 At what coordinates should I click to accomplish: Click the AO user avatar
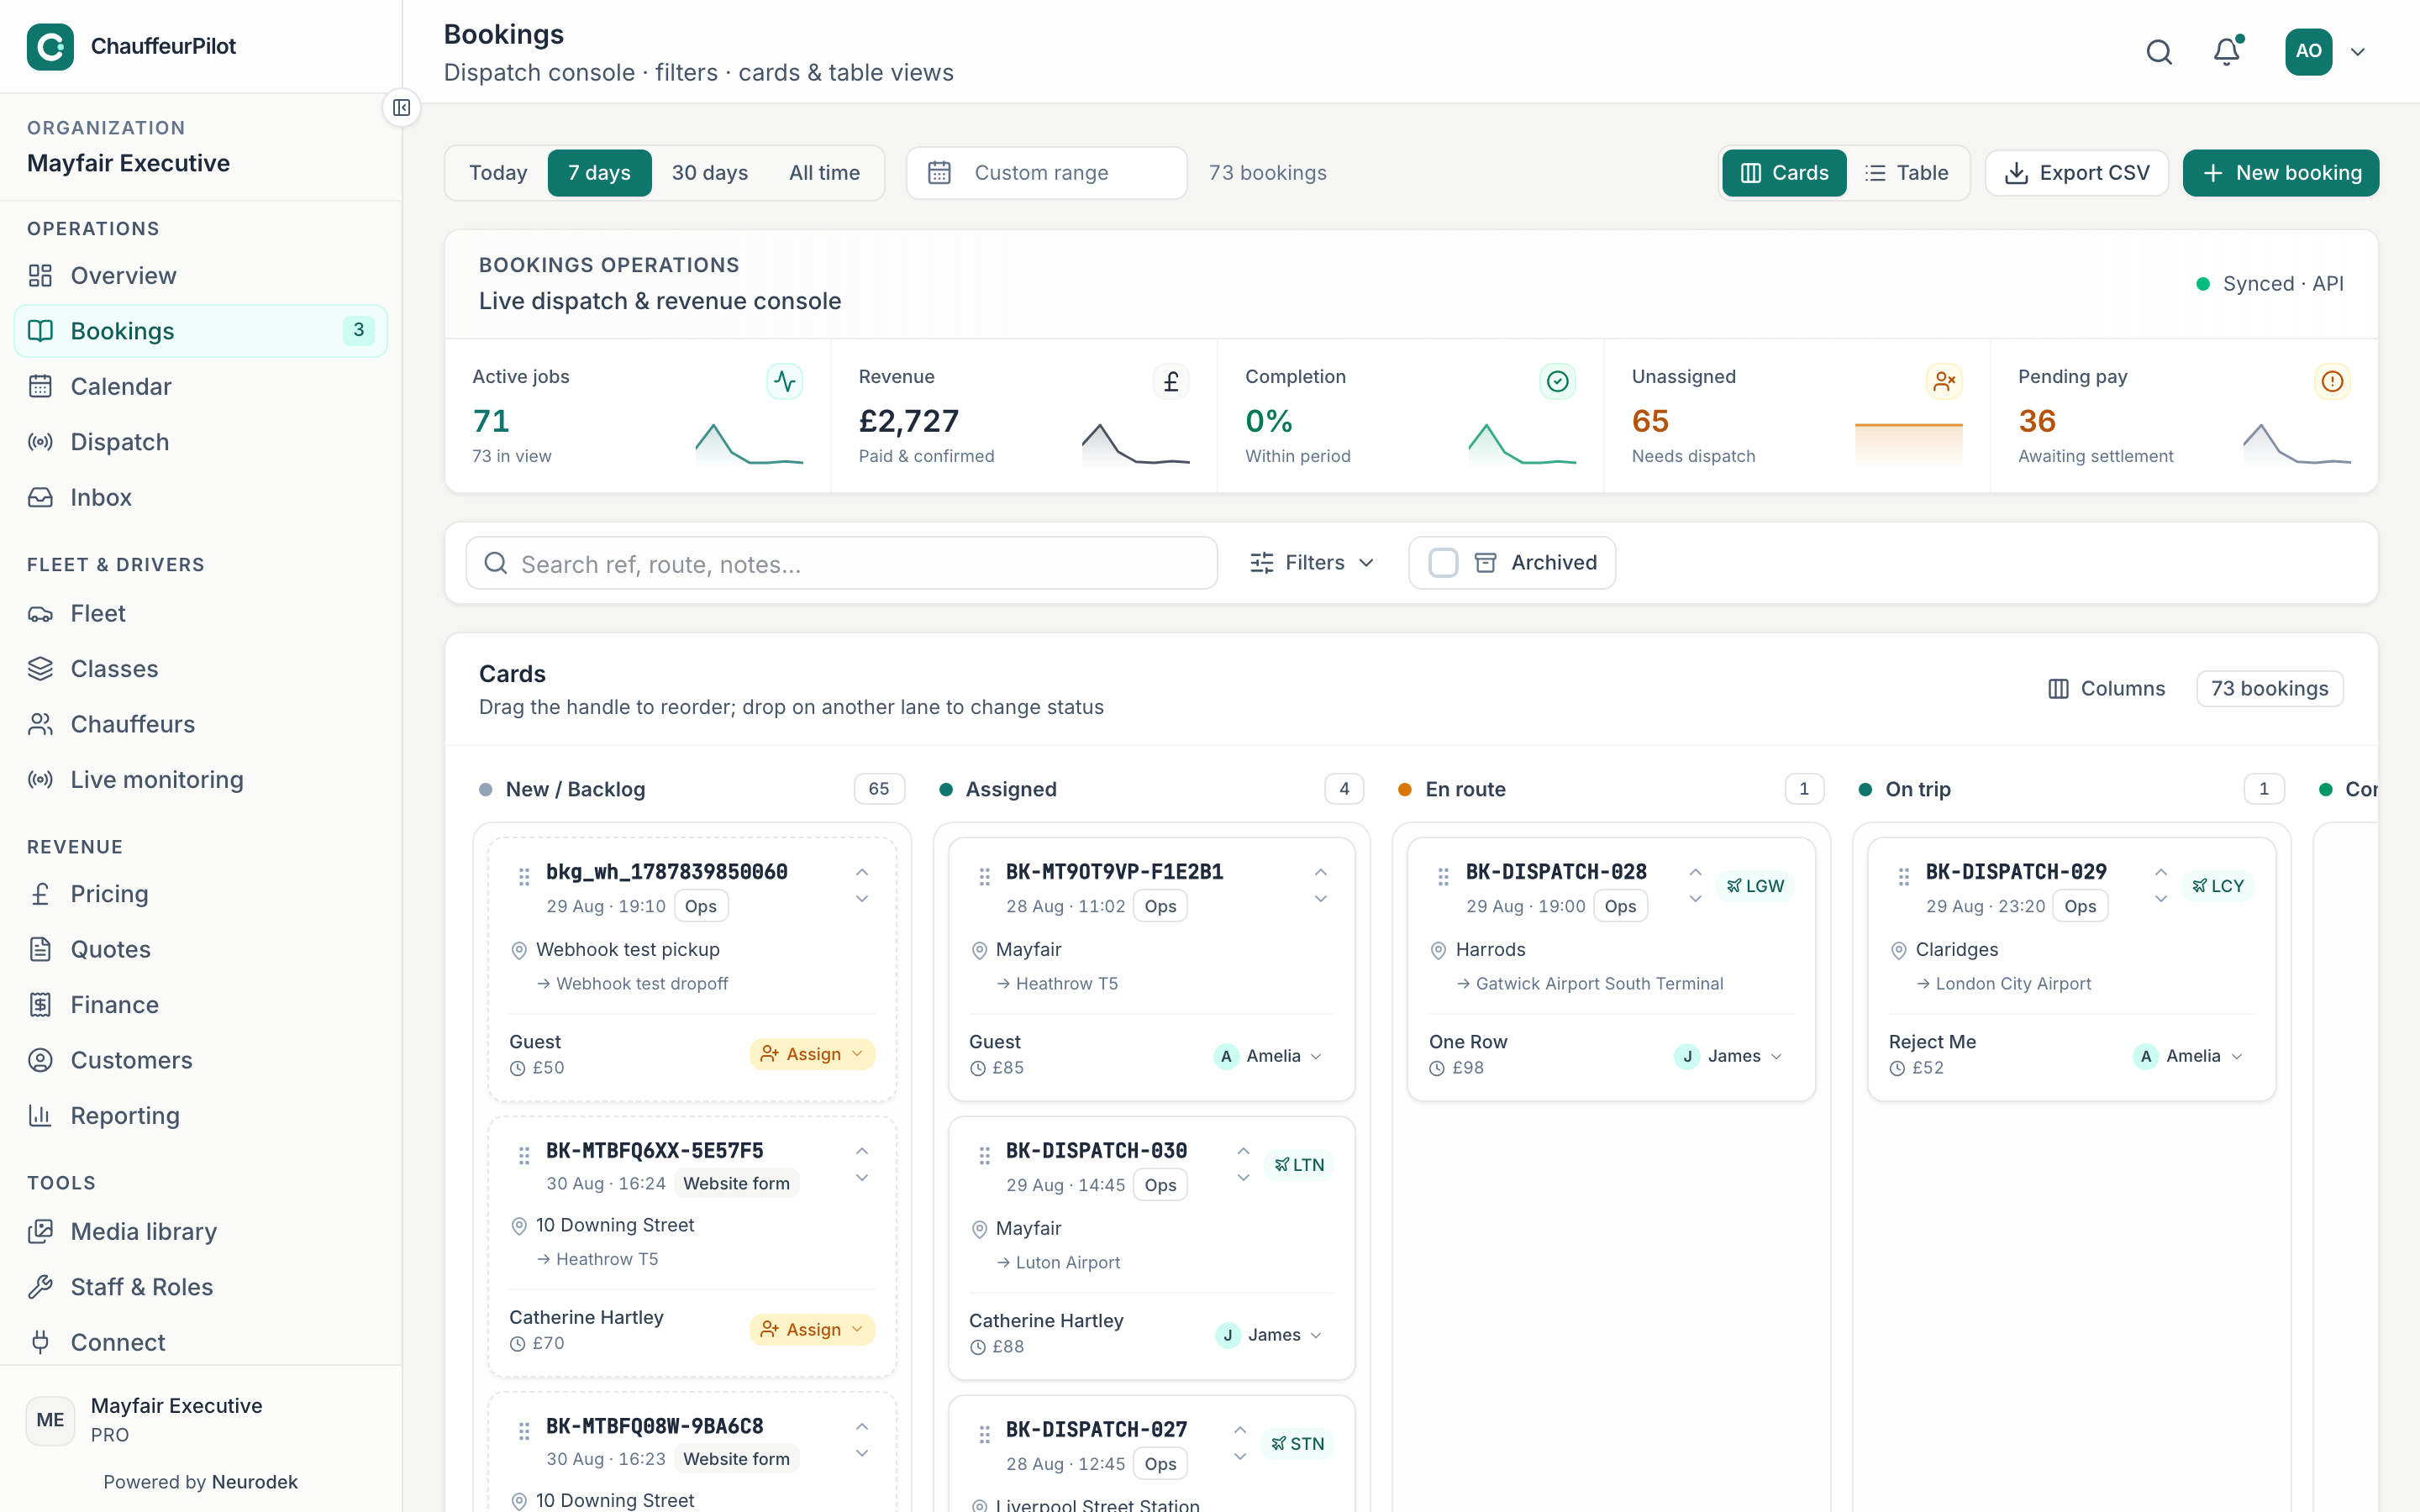[2308, 51]
